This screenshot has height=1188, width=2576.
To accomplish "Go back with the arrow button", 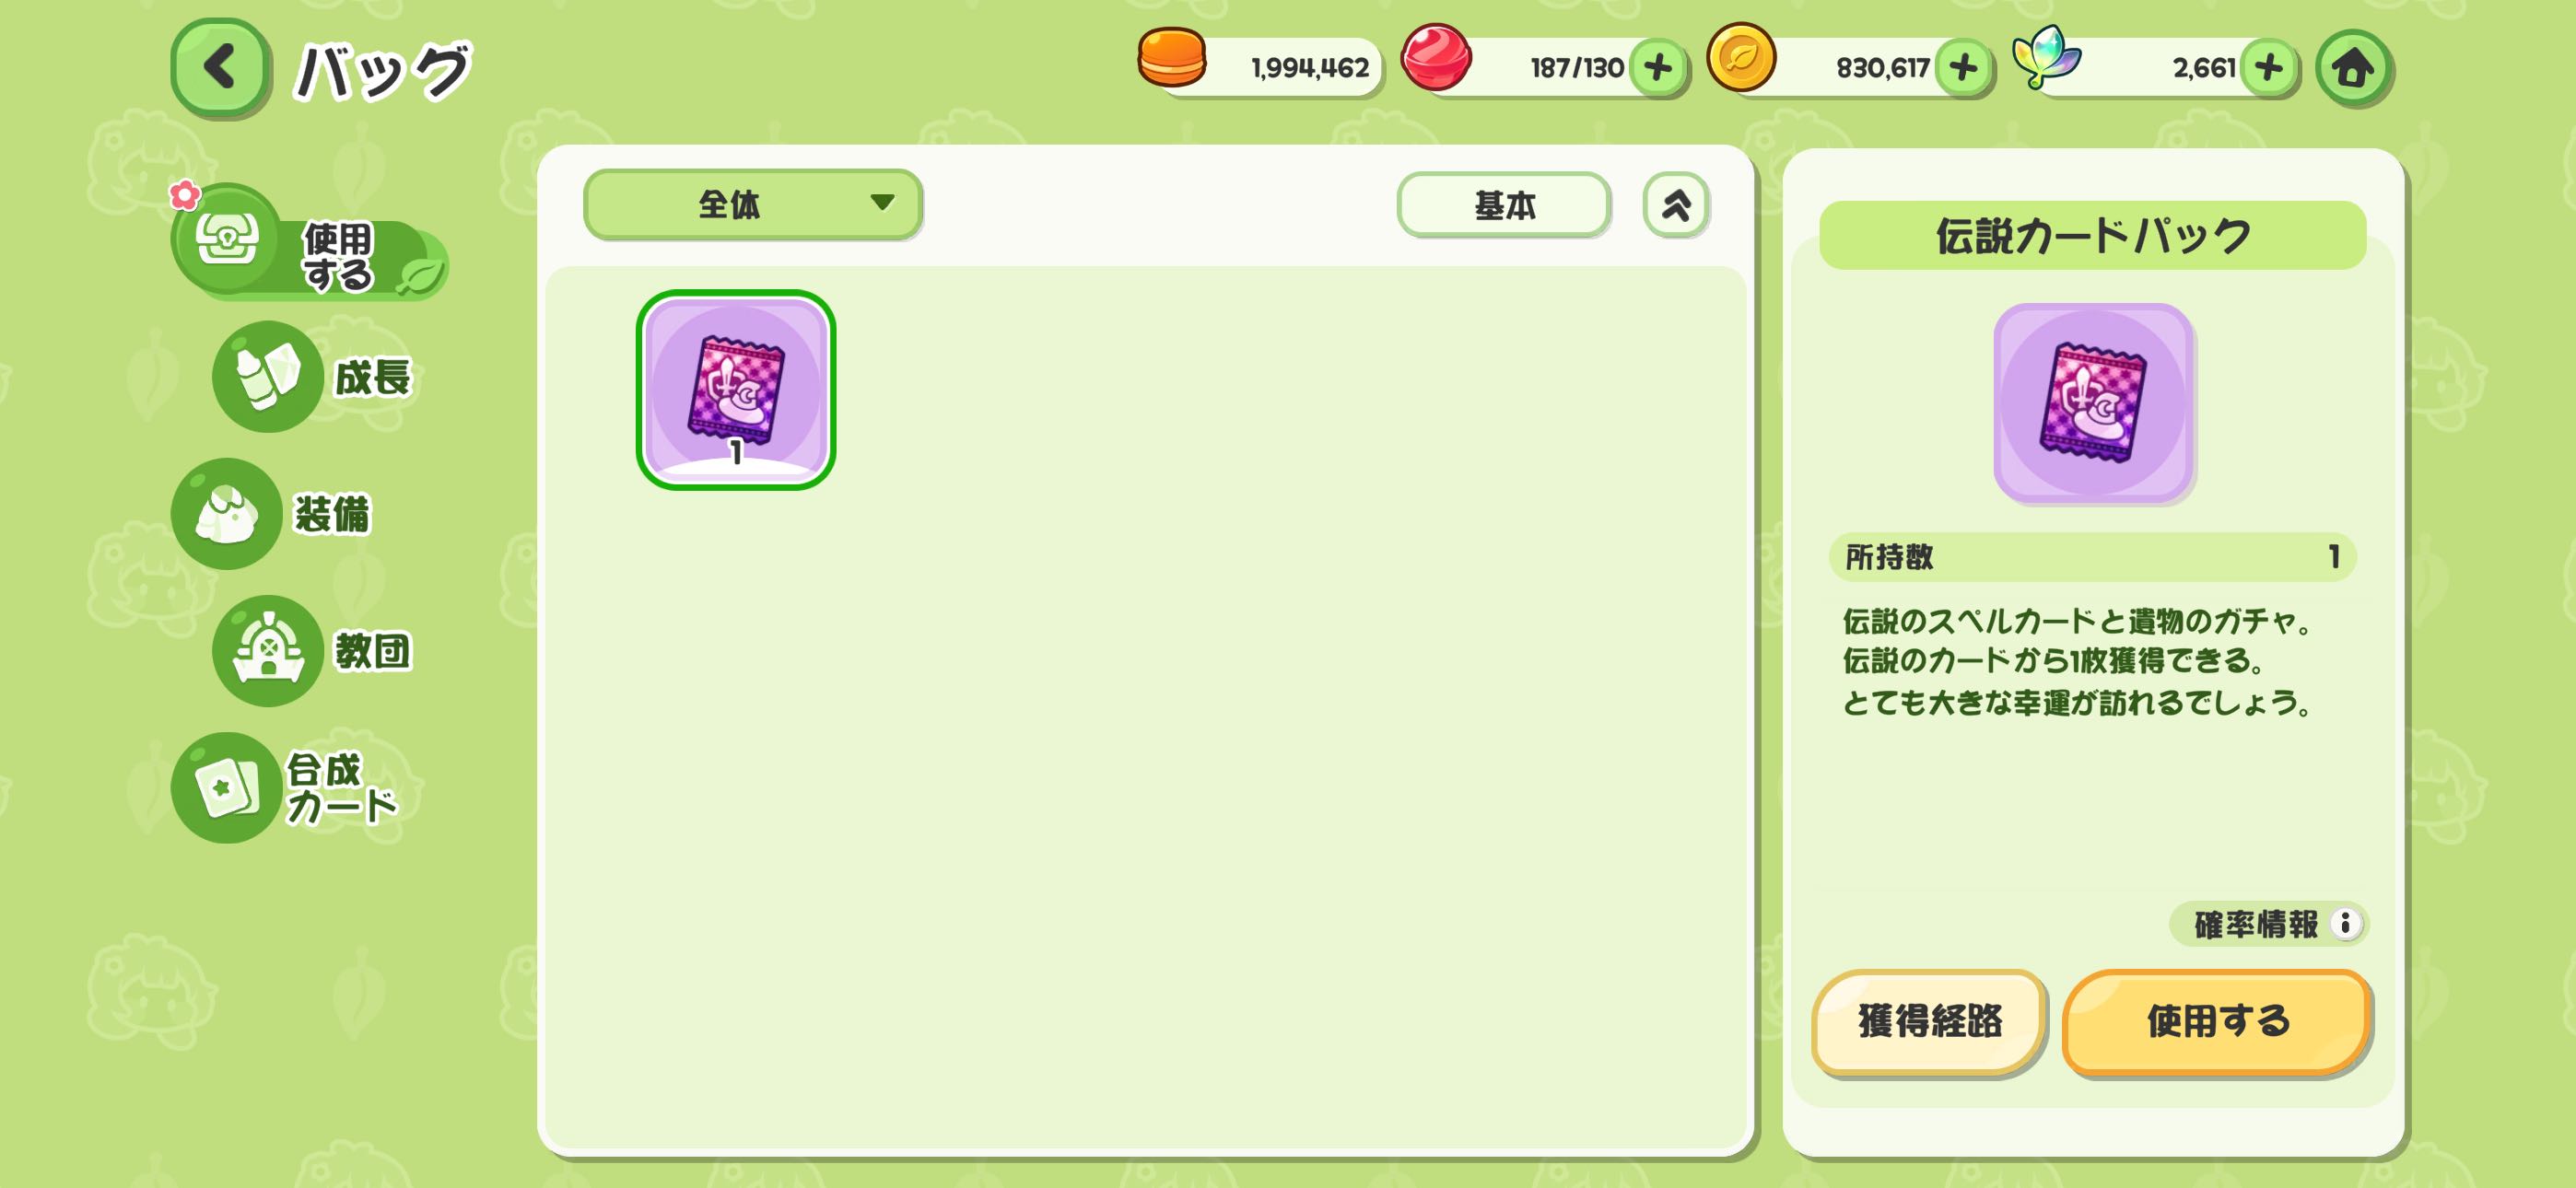I will coord(220,68).
